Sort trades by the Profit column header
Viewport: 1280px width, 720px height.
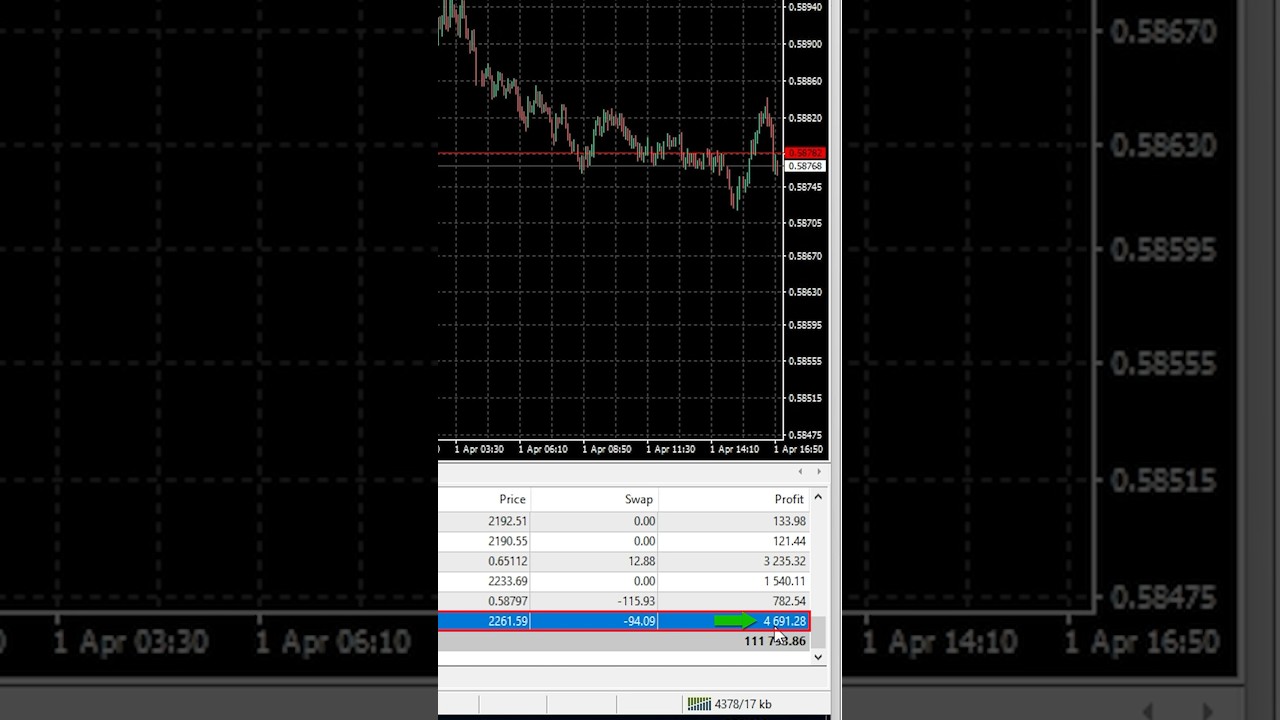point(789,499)
